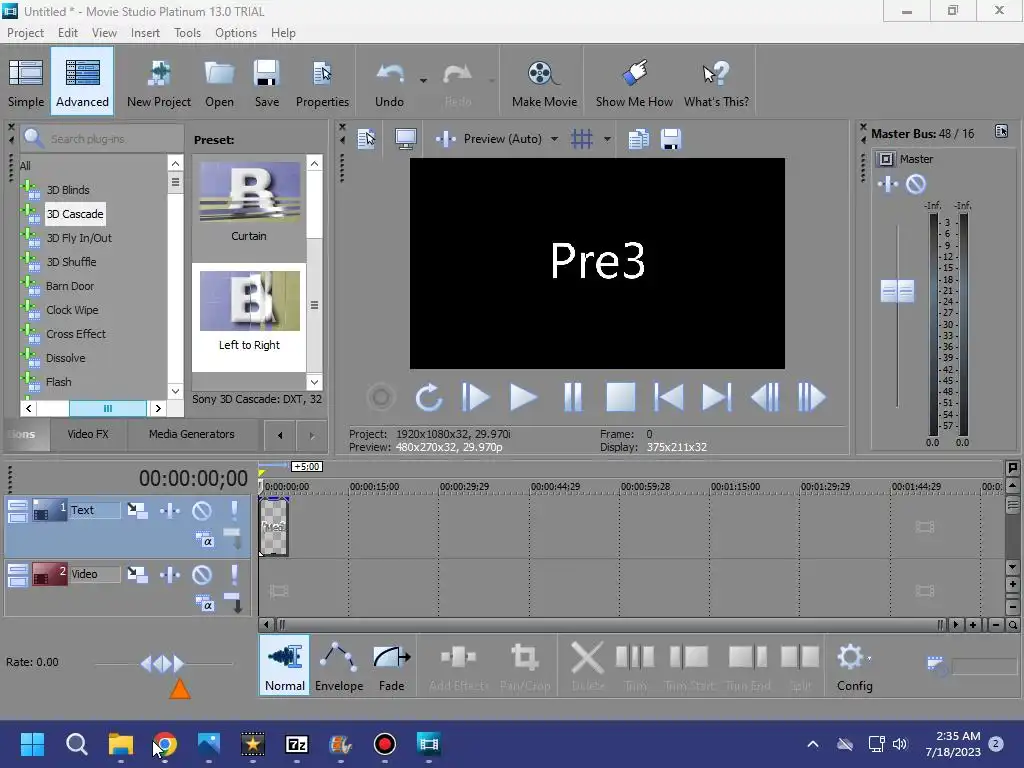Open the Options menu

coord(236,33)
